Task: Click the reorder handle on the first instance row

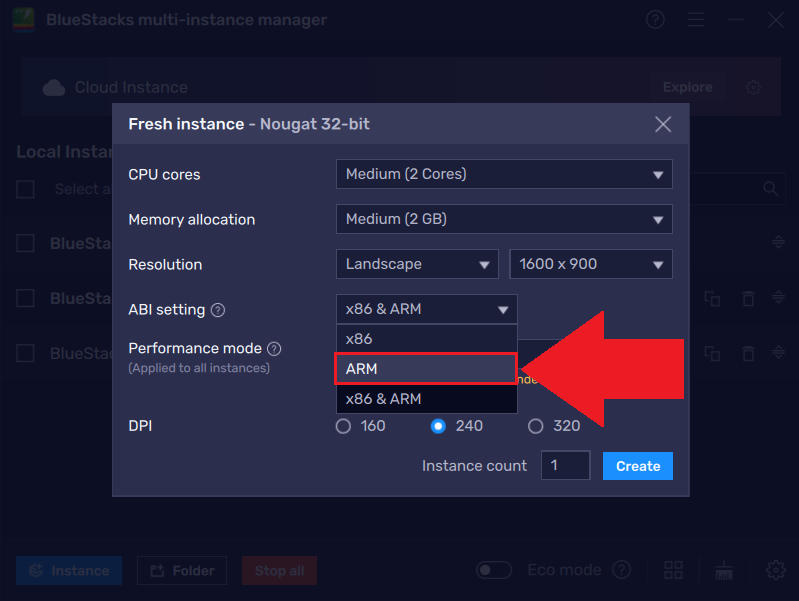Action: [778, 242]
